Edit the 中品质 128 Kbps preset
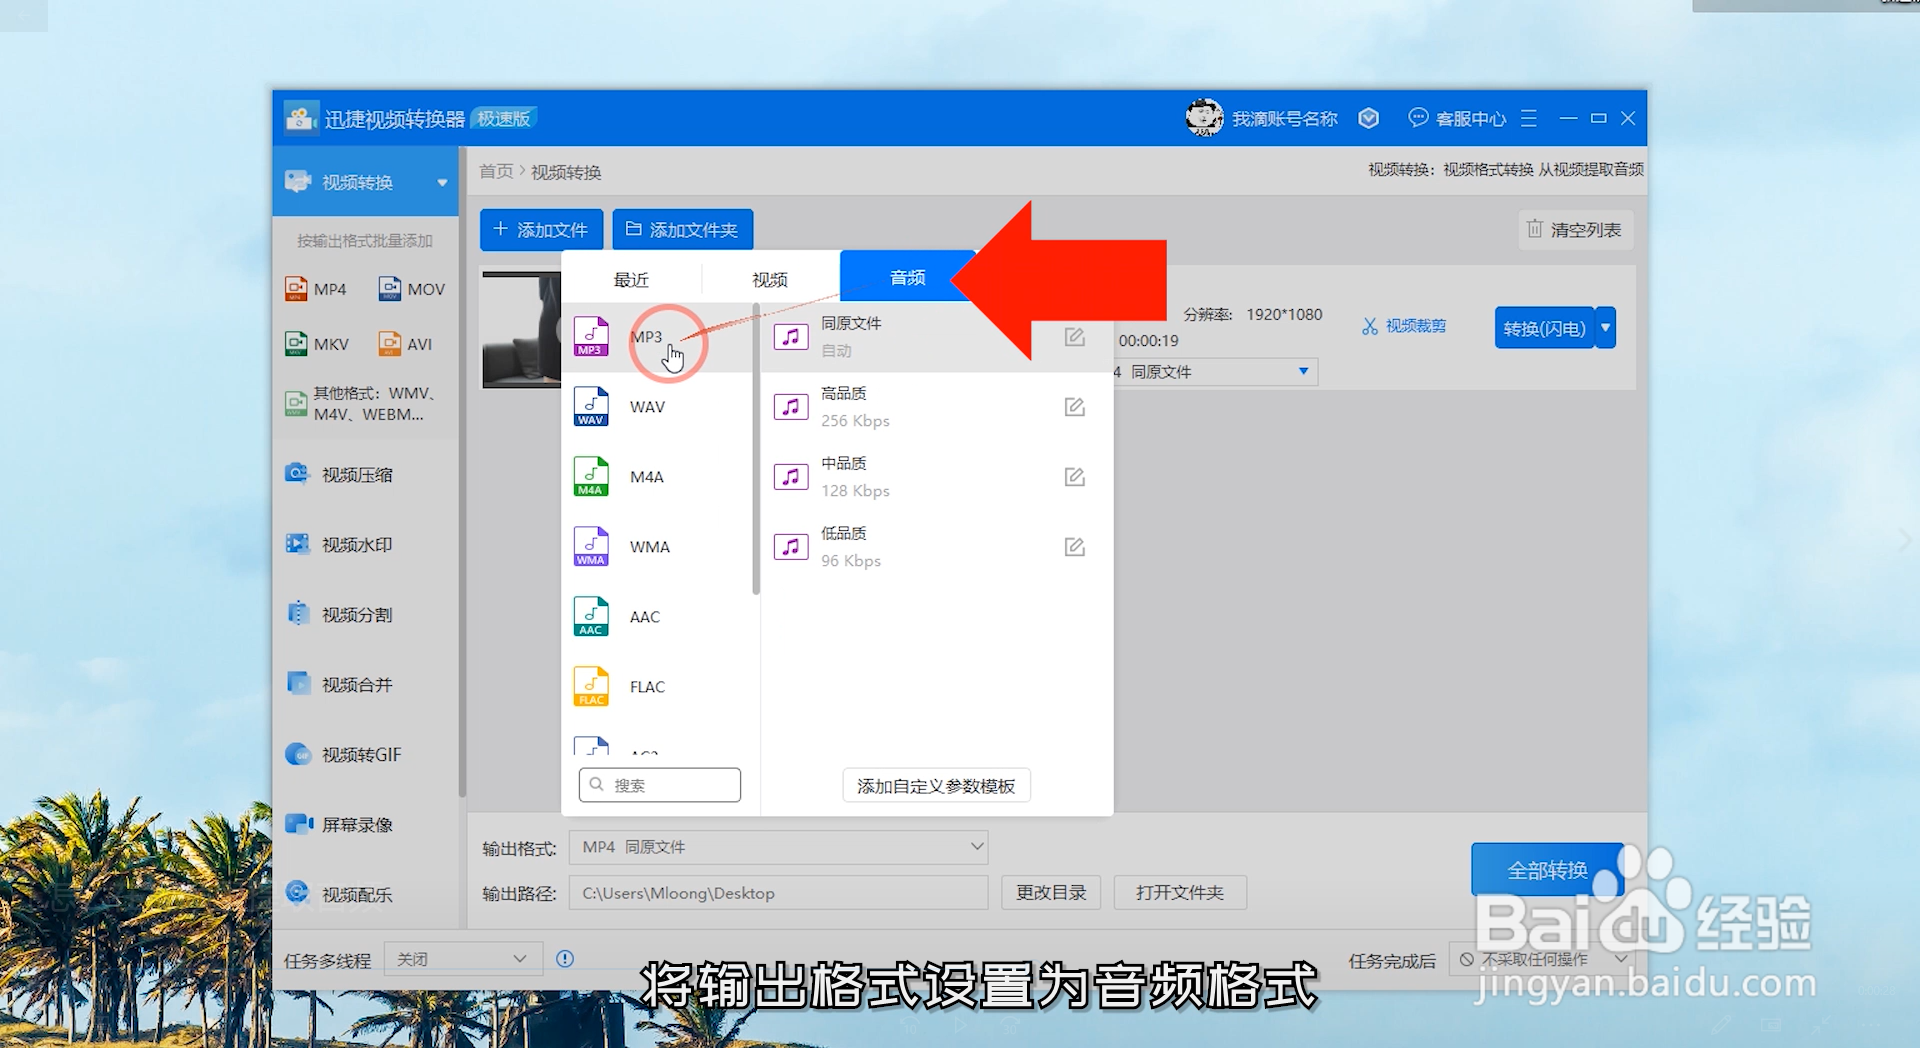The height and width of the screenshot is (1048, 1920). pyautogui.click(x=1074, y=477)
